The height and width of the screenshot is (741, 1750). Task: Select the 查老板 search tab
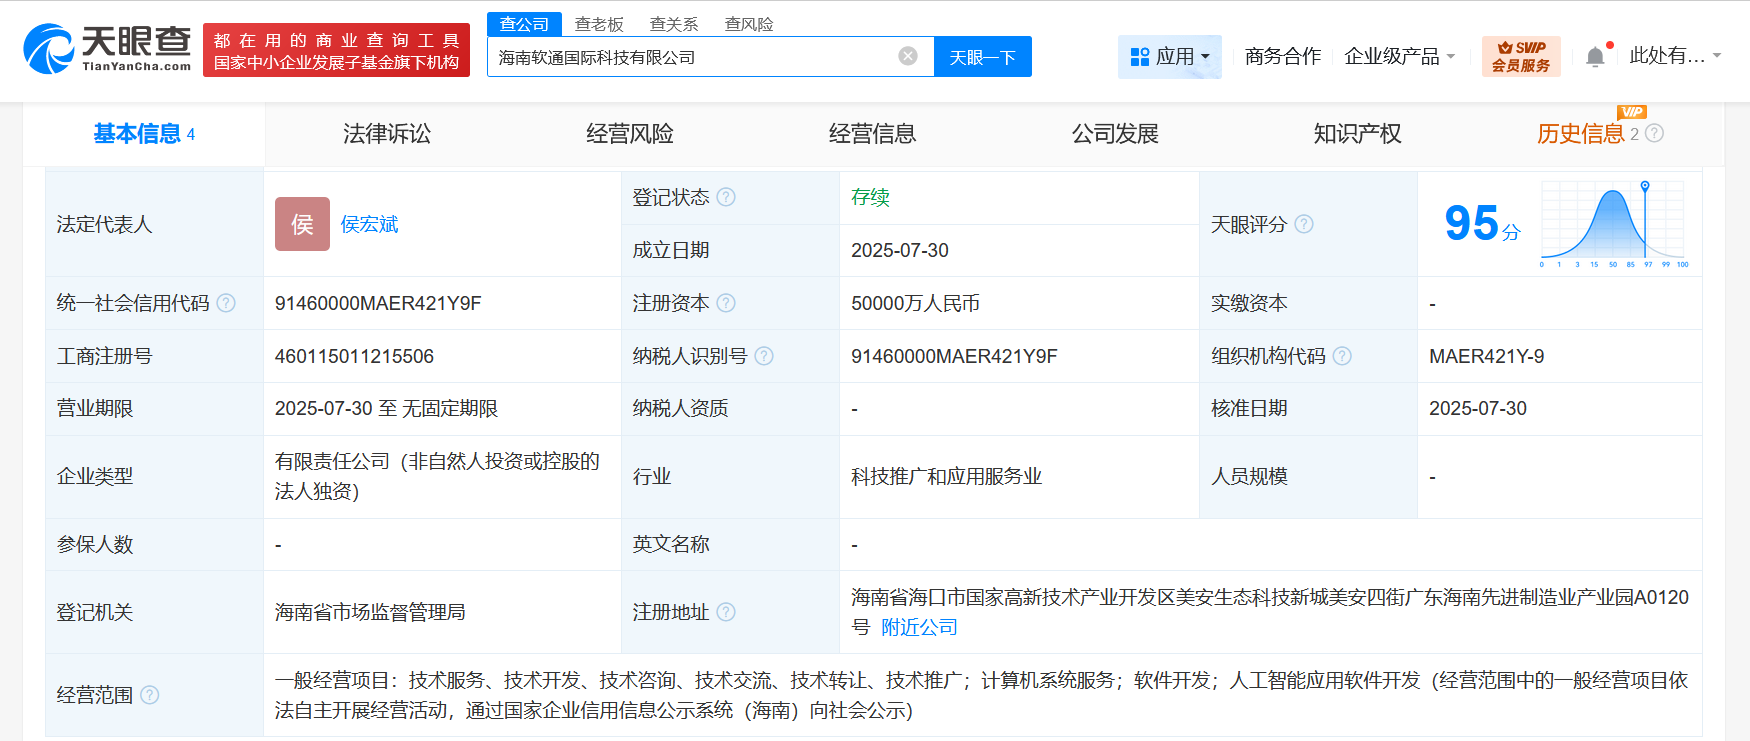[599, 24]
